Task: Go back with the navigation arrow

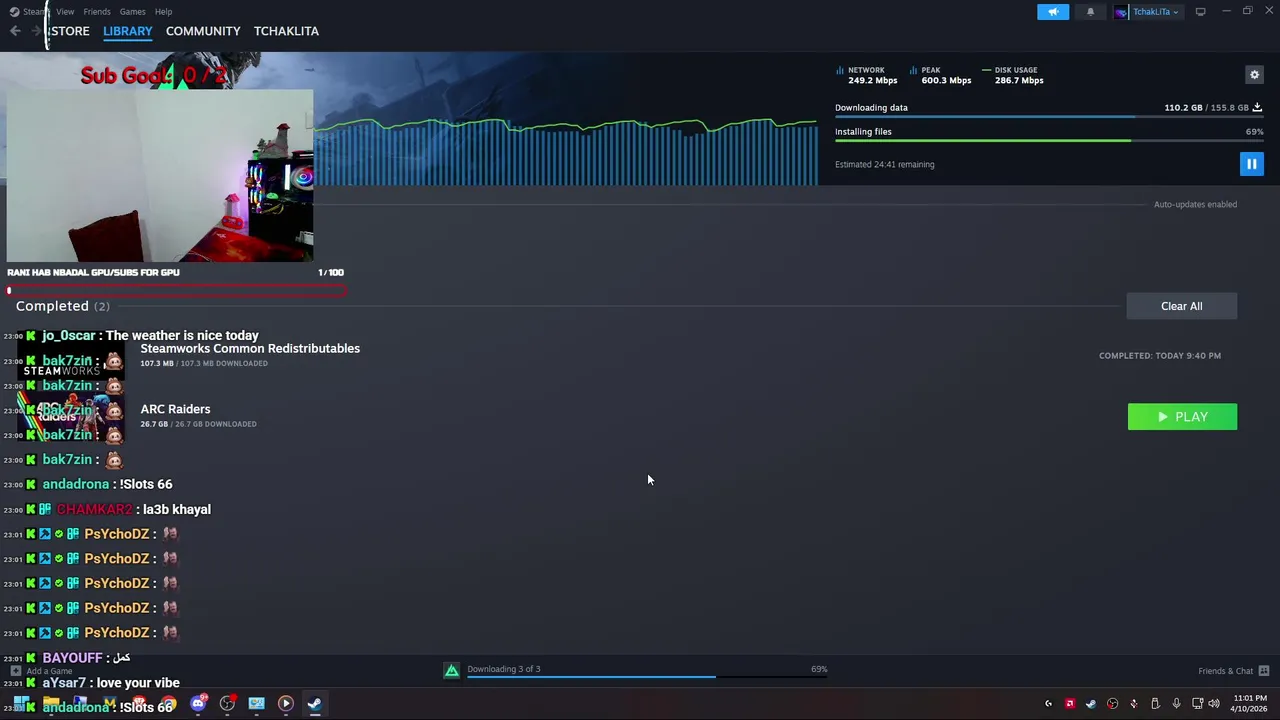Action: [x=15, y=31]
